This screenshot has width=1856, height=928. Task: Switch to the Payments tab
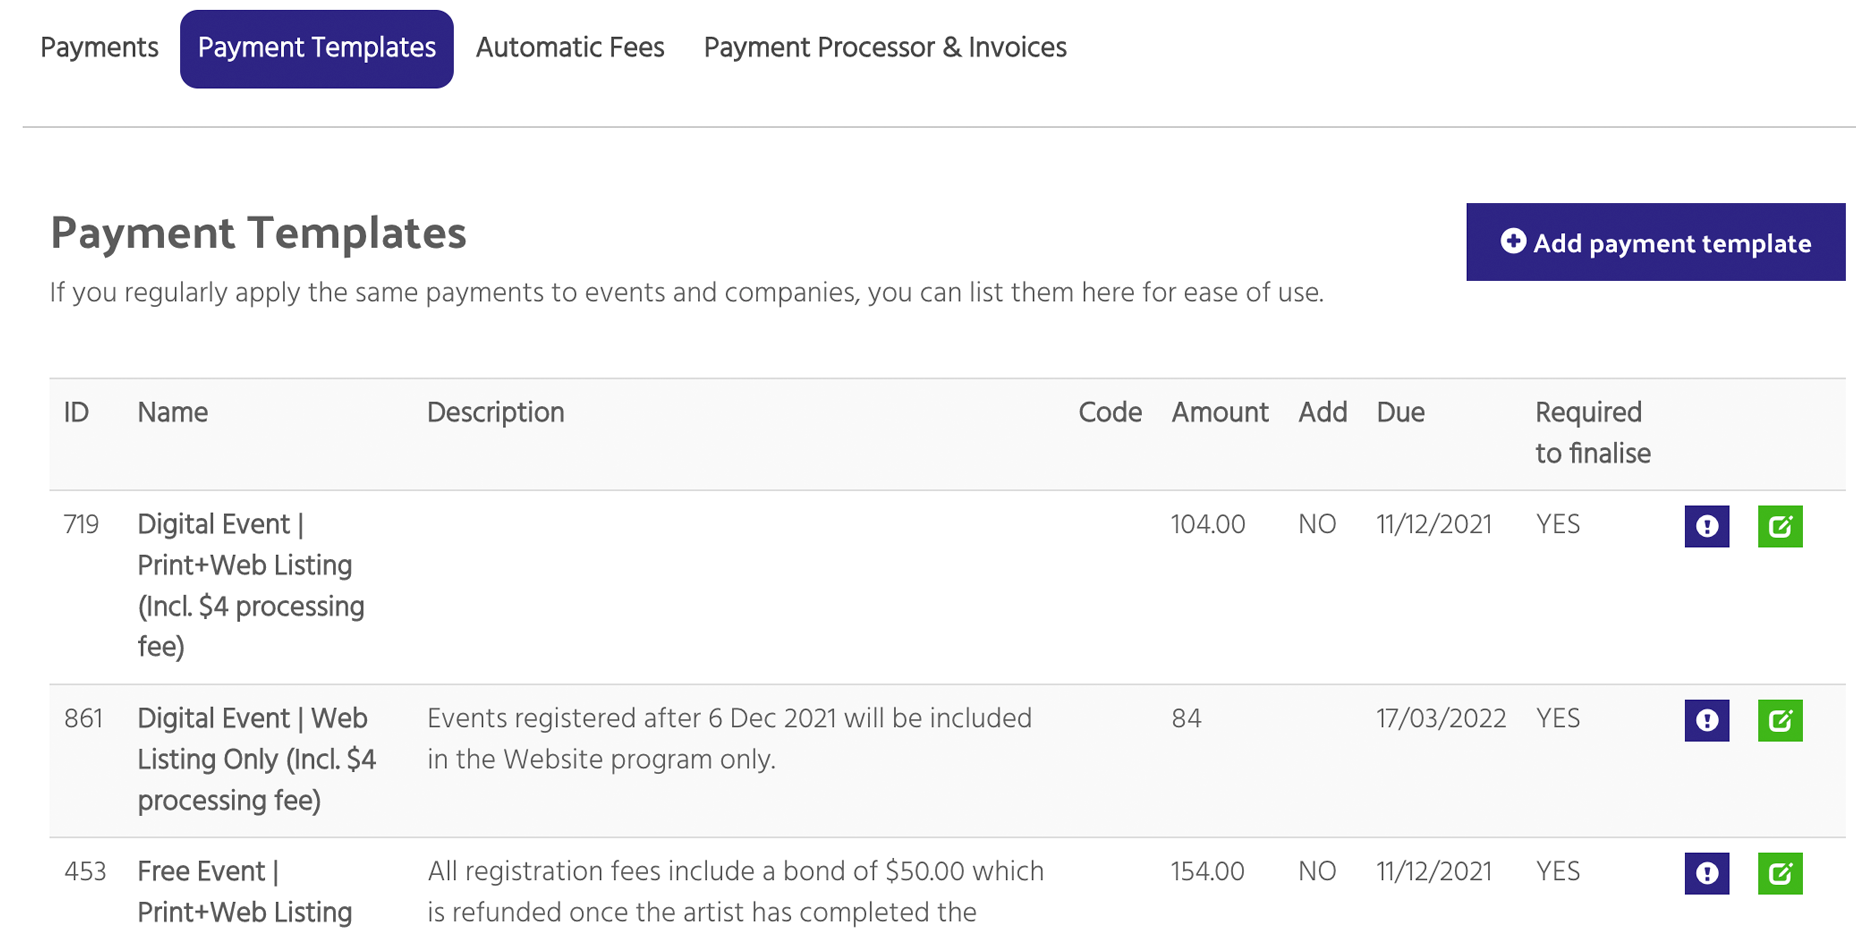(x=99, y=48)
